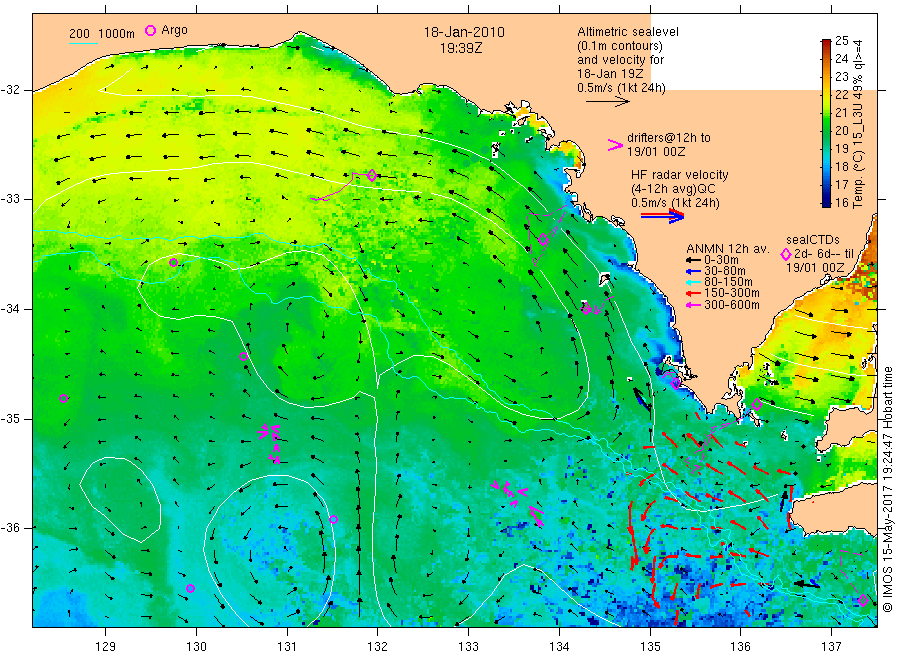Viewport: 900px width, 660px height.
Task: Click the 'Argo' legend label
Action: (174, 30)
